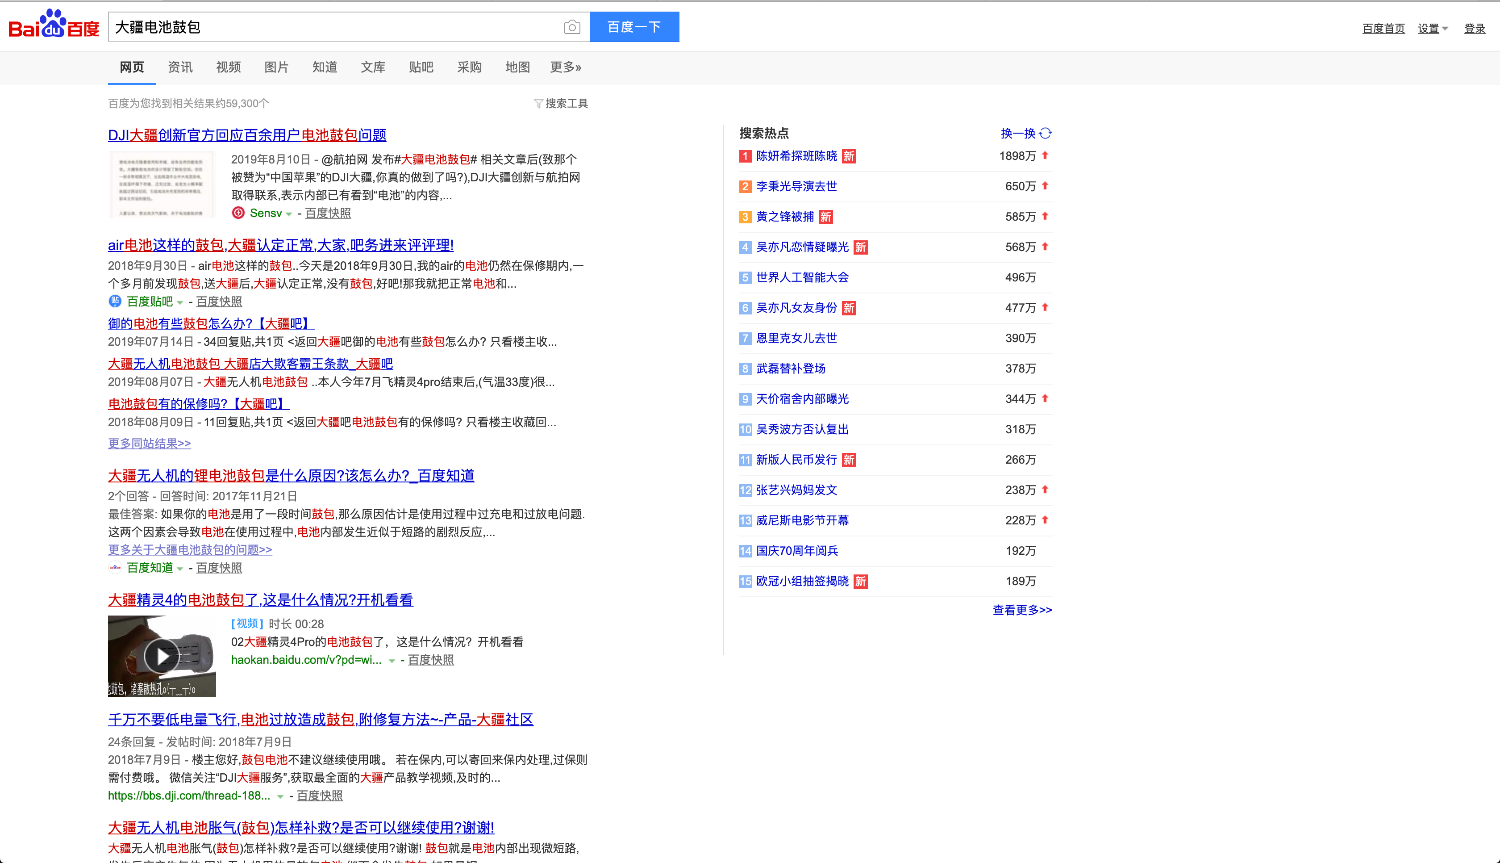Switch to the 图片 tab
The image size is (1500, 863).
coord(277,67)
